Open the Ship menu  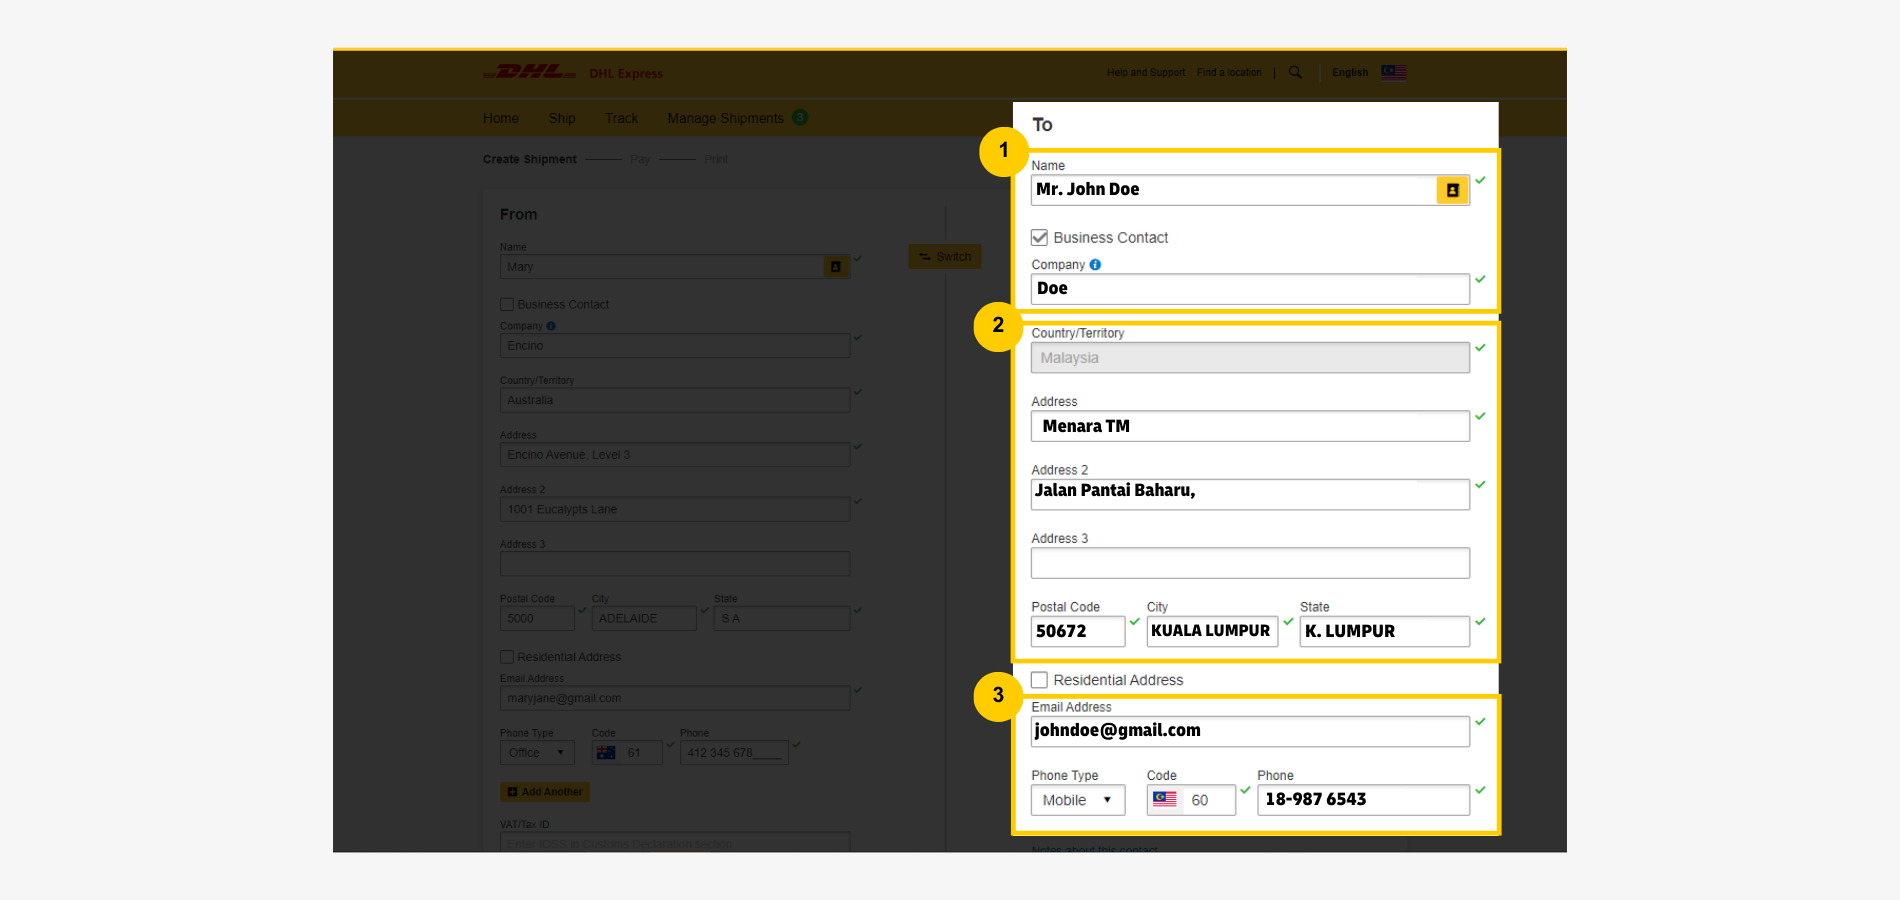(x=562, y=118)
